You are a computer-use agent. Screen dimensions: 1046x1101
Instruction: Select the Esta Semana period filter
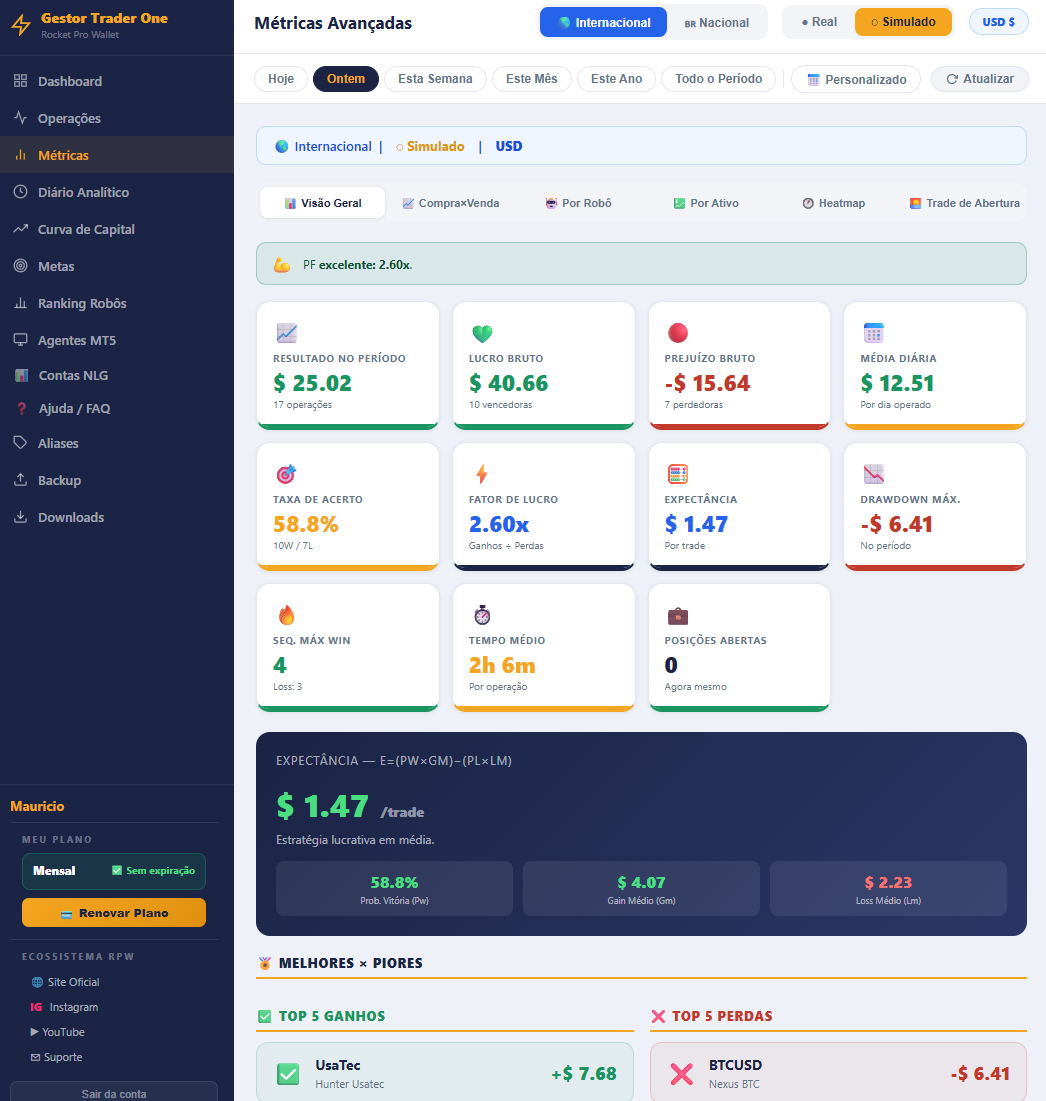click(435, 79)
